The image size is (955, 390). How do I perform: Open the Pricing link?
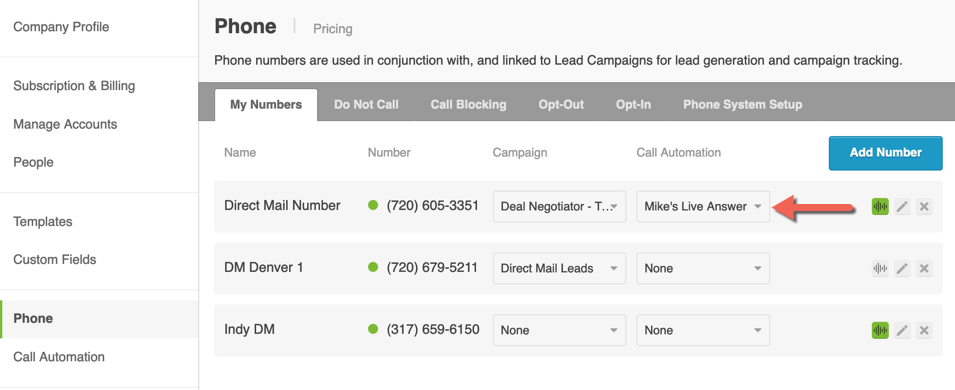pos(333,29)
